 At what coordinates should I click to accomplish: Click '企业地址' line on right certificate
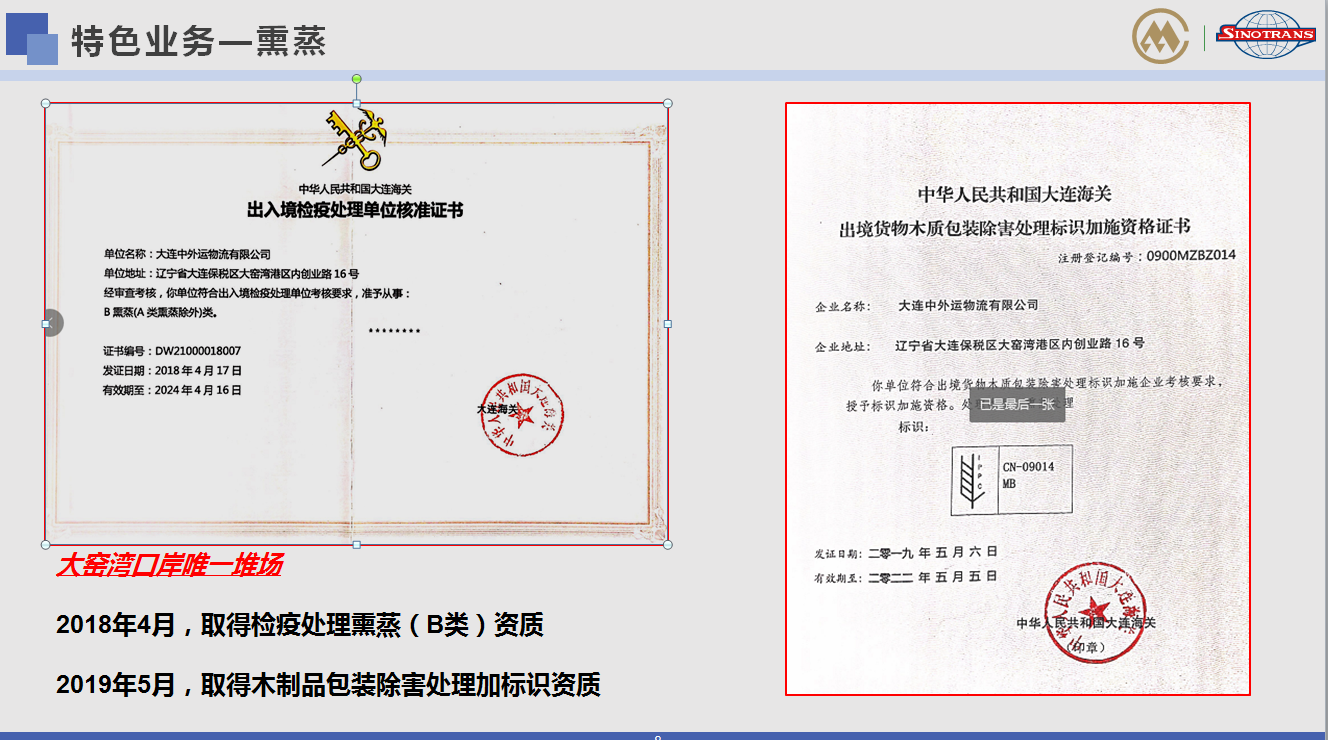click(x=980, y=344)
